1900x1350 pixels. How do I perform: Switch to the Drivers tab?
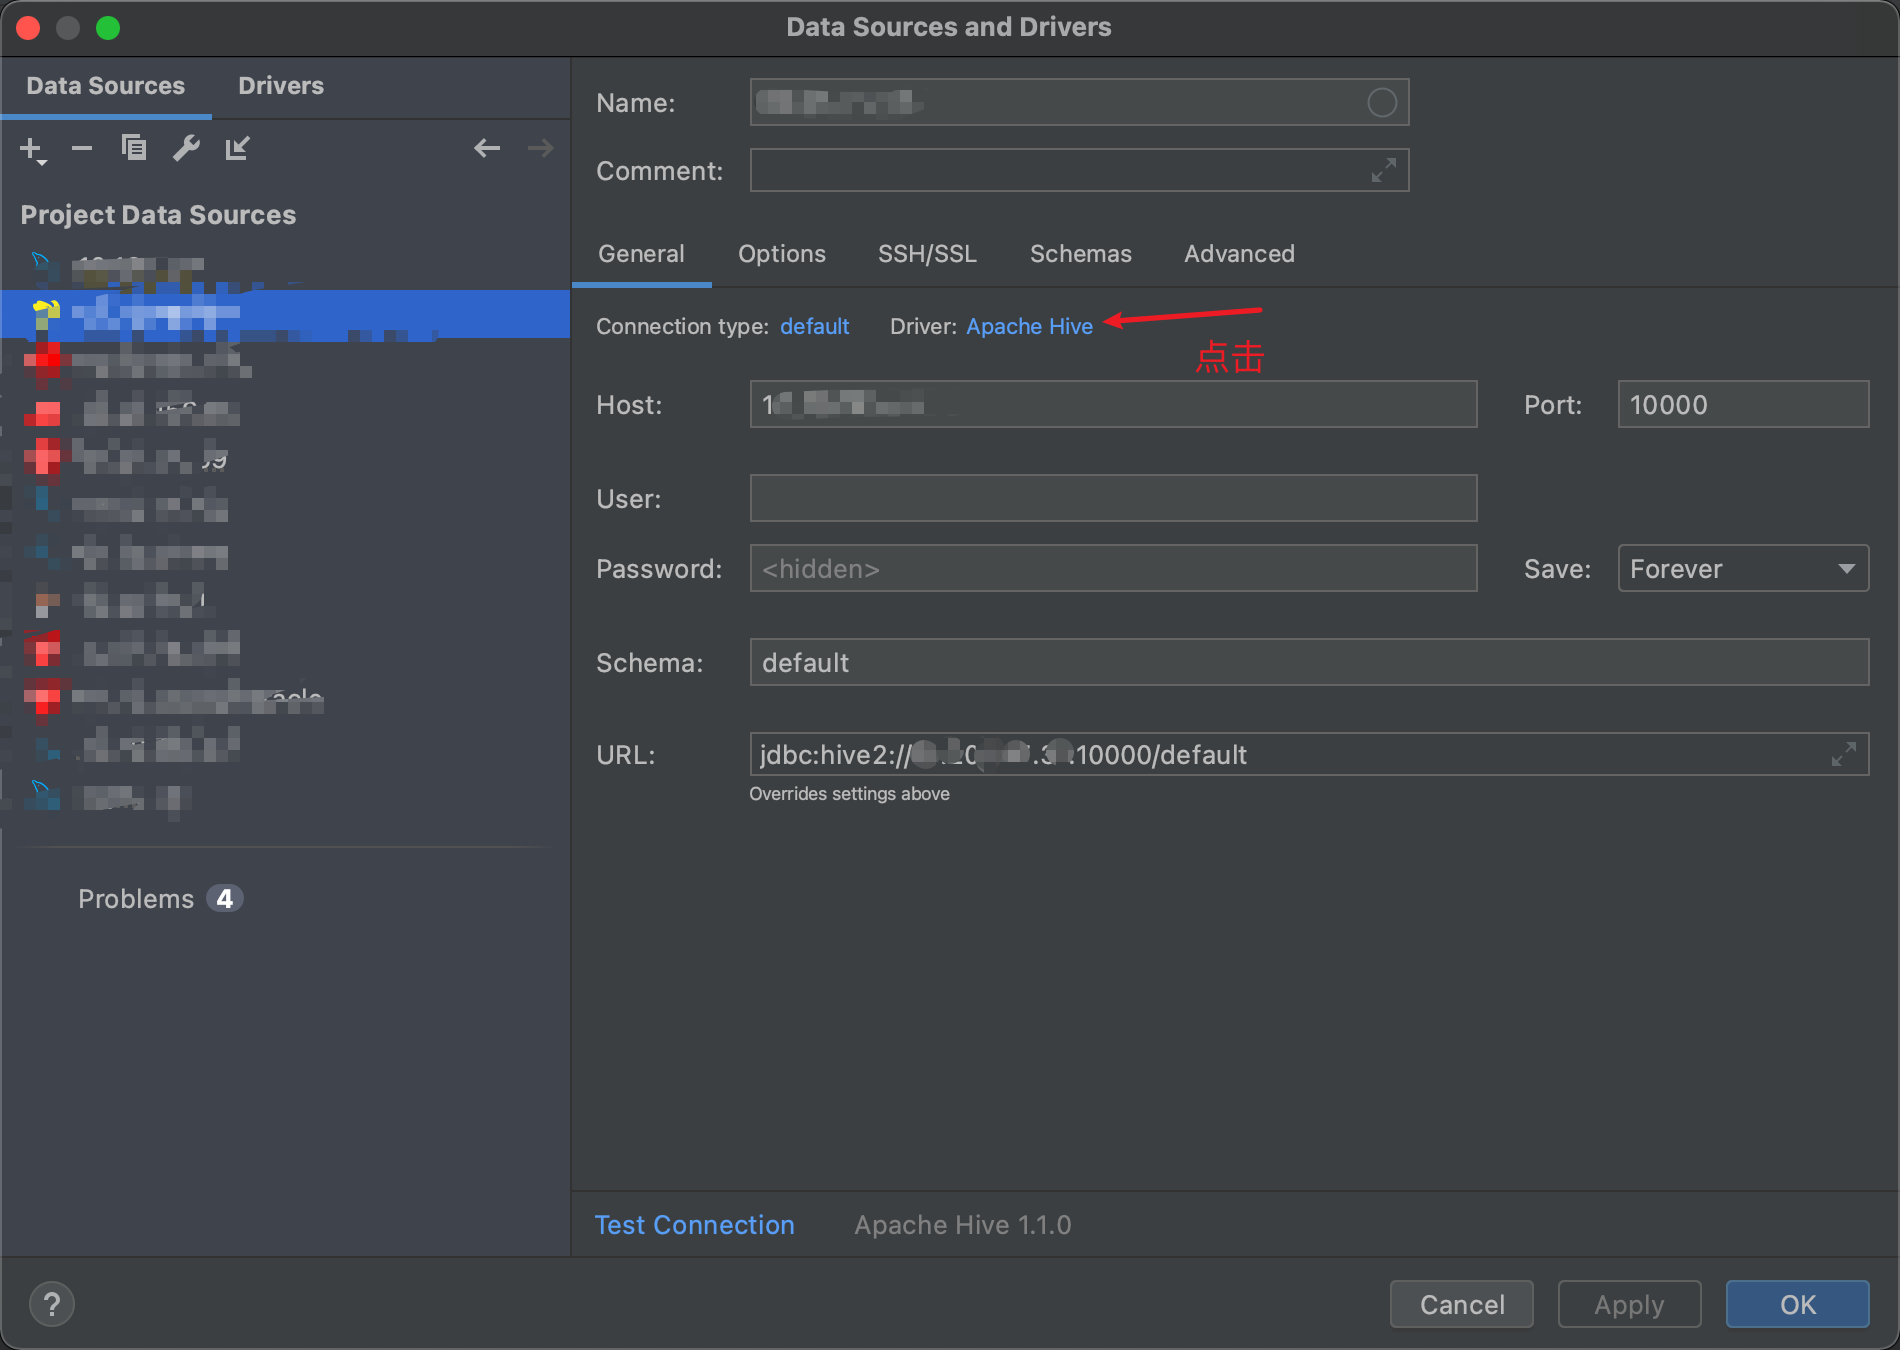[x=280, y=86]
